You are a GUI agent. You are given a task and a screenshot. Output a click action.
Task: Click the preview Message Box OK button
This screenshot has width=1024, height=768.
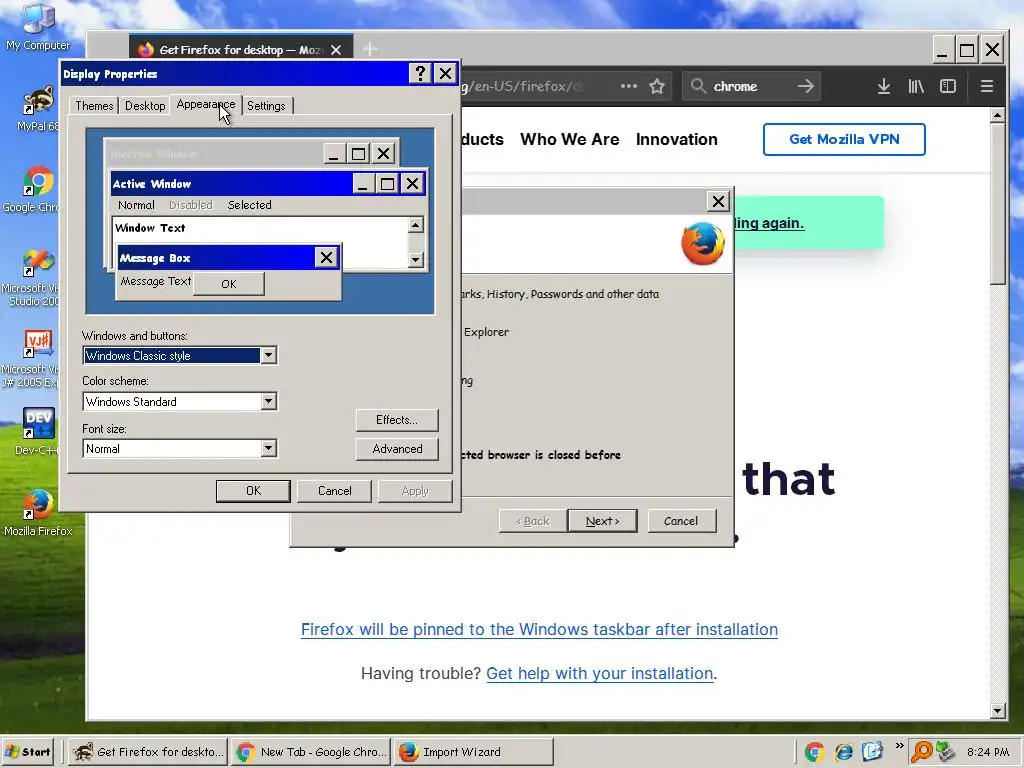(x=229, y=284)
